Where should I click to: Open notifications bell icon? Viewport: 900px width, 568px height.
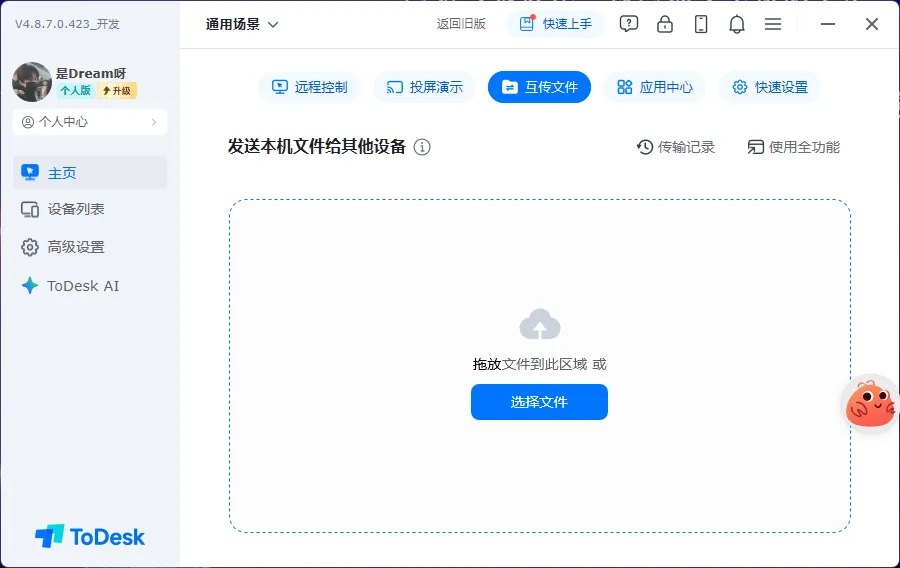pyautogui.click(x=737, y=24)
